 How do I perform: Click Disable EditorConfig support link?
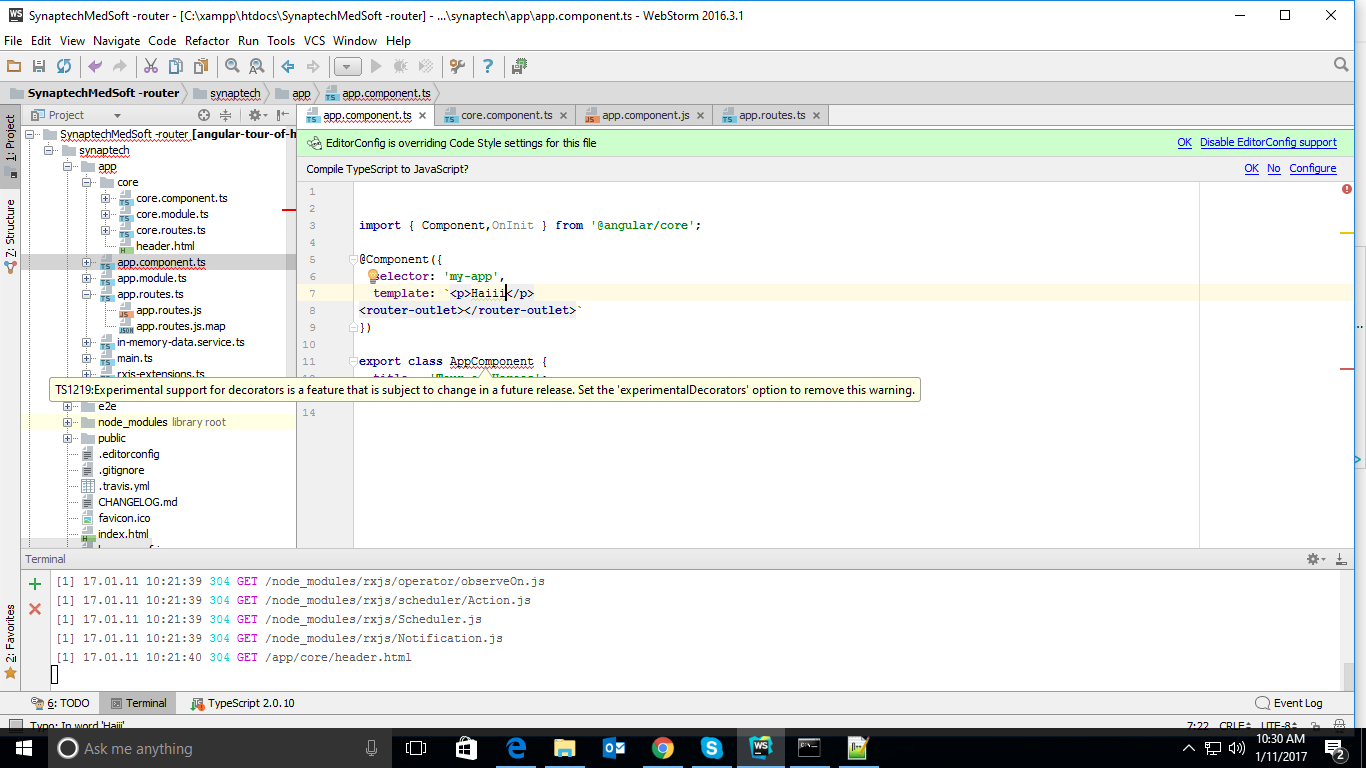point(1268,143)
